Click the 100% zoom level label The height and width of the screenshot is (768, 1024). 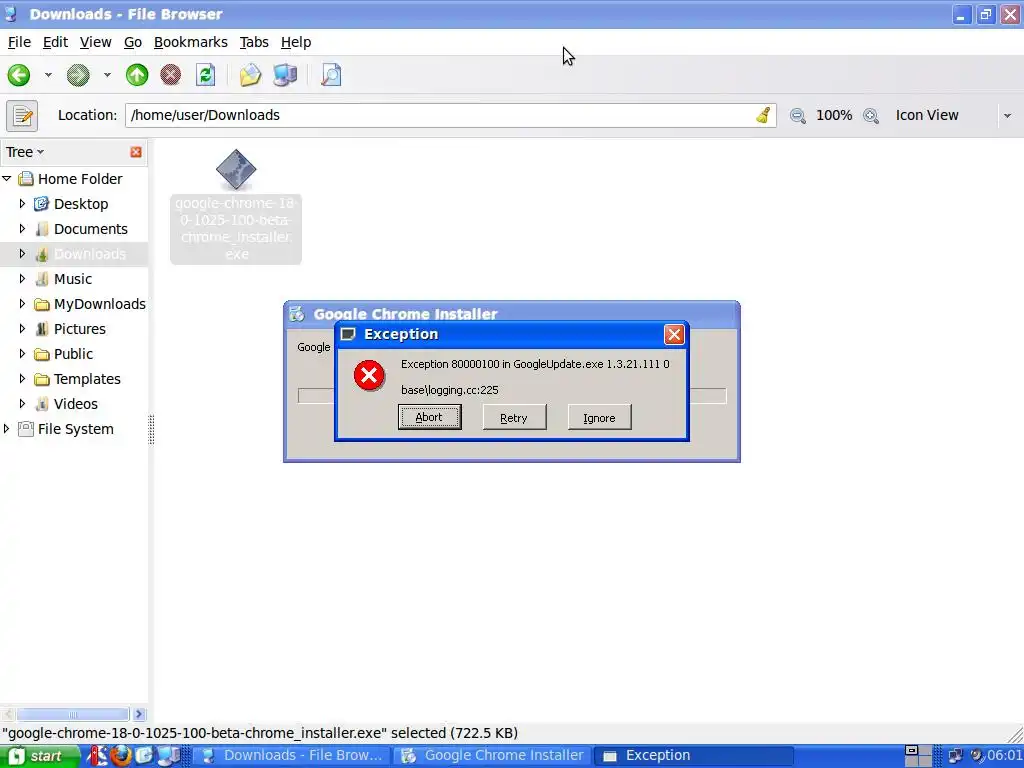click(834, 116)
